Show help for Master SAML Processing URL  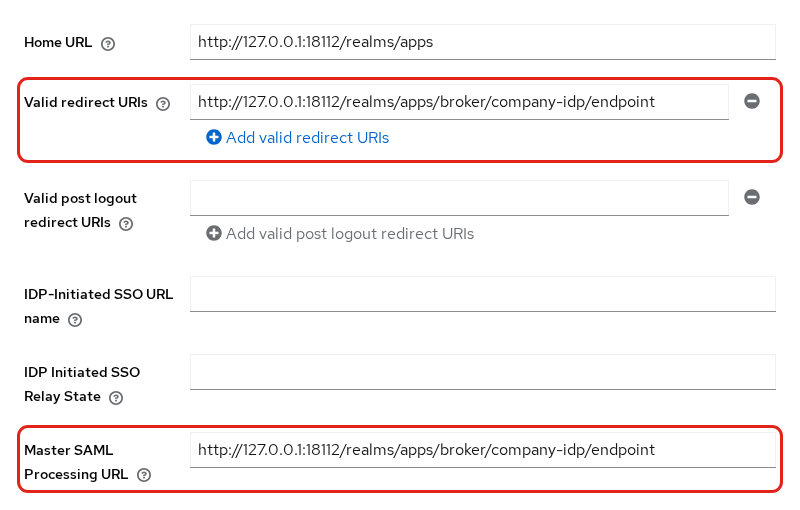pos(144,475)
